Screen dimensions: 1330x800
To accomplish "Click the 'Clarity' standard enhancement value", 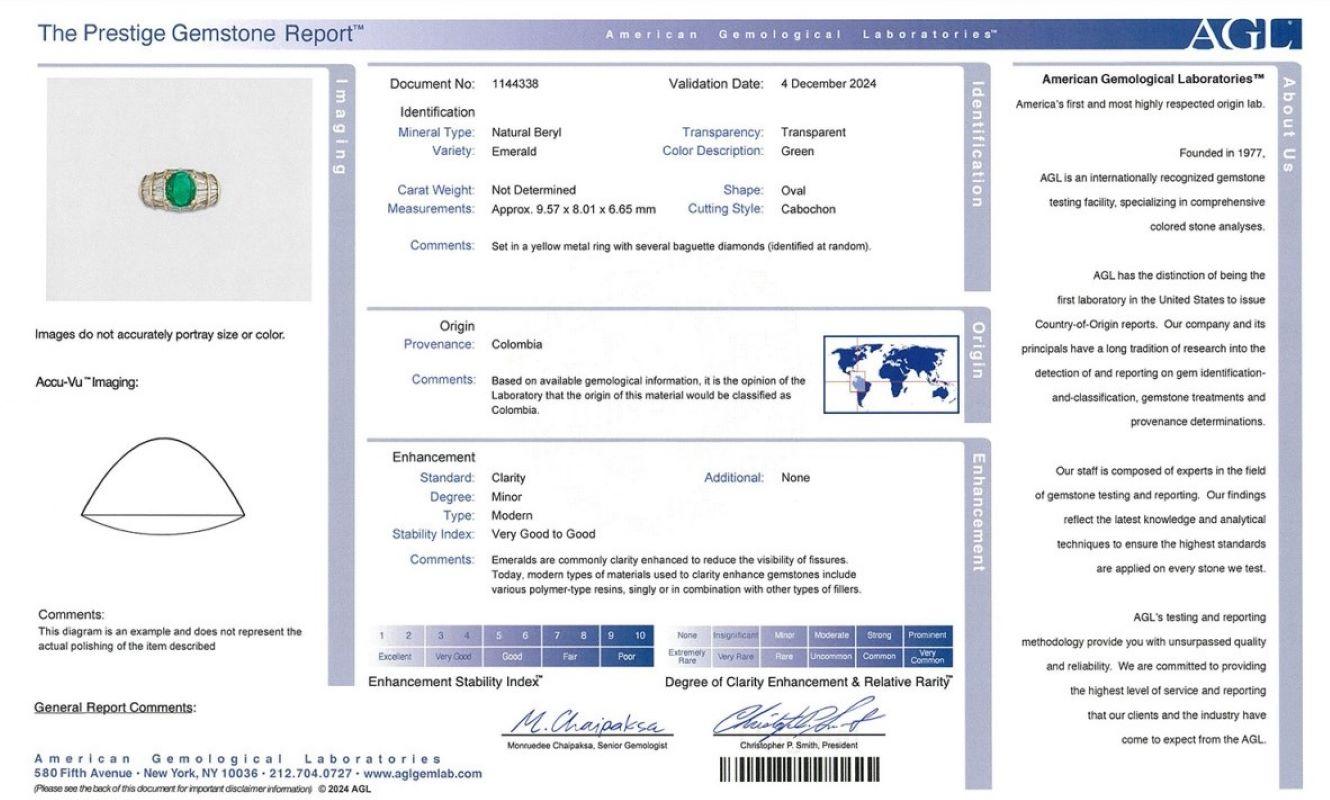I will (x=508, y=478).
